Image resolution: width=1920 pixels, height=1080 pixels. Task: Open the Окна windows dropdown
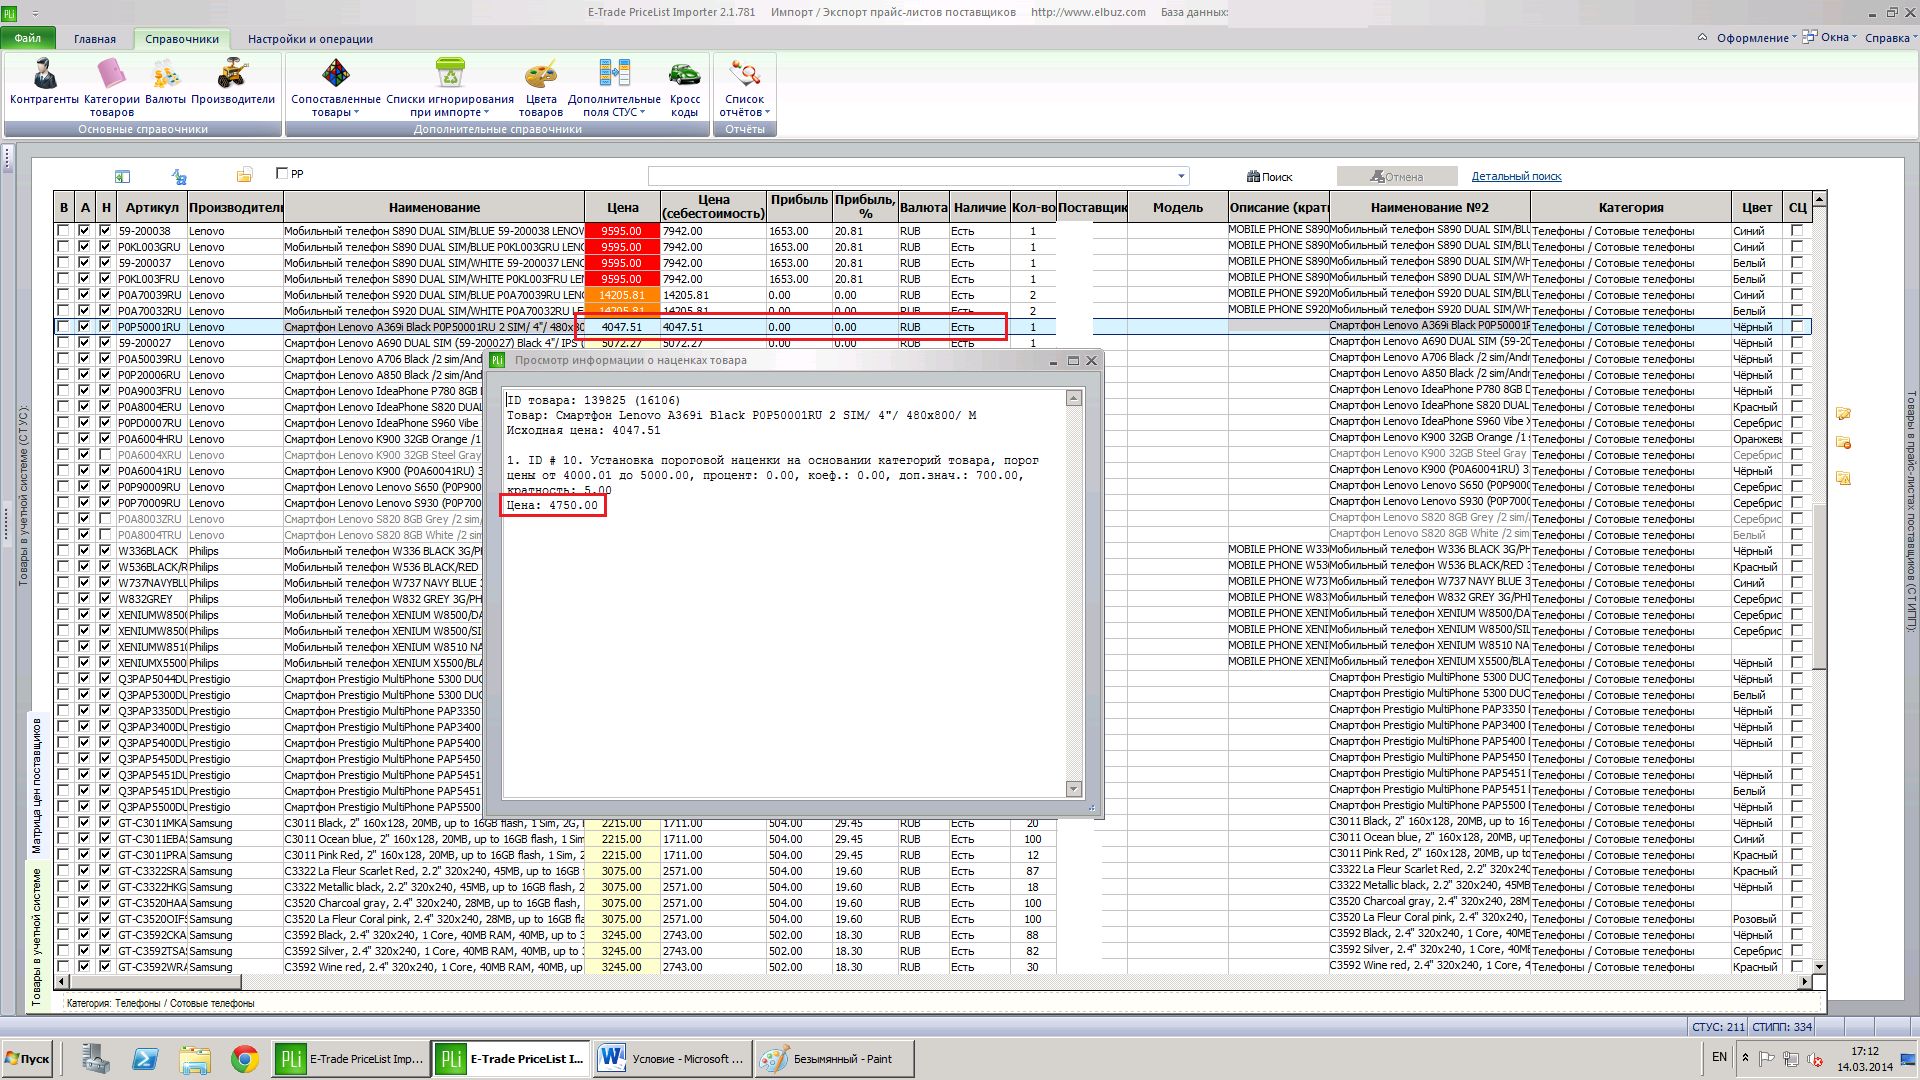(x=1829, y=38)
